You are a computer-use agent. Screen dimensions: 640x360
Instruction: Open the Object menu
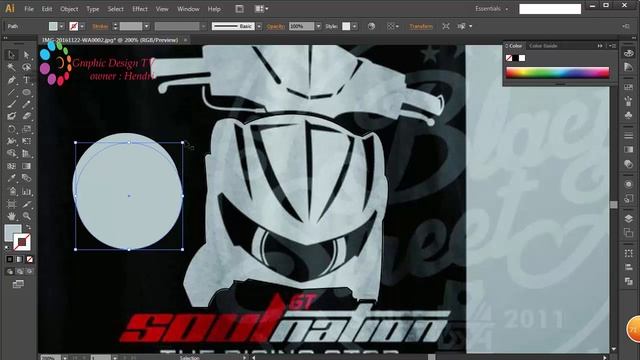[x=69, y=9]
